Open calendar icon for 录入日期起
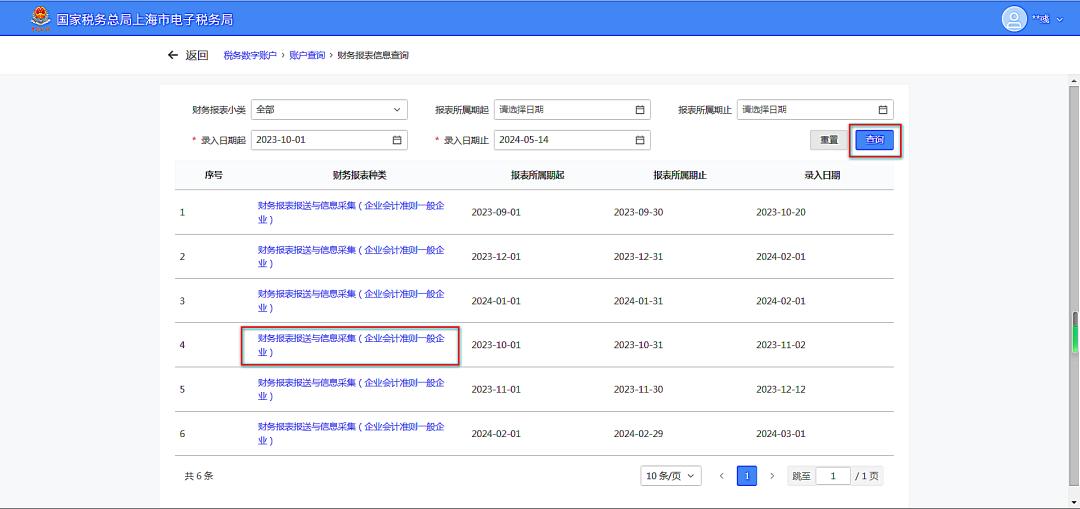 coord(397,140)
